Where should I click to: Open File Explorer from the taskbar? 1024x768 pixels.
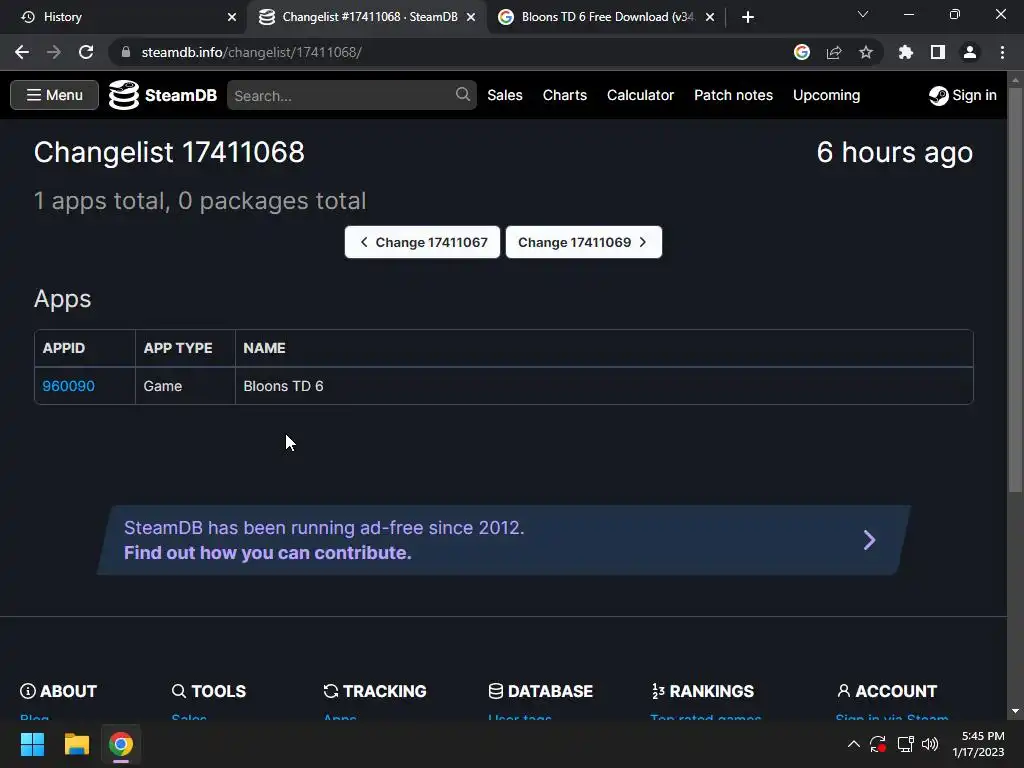pos(76,744)
